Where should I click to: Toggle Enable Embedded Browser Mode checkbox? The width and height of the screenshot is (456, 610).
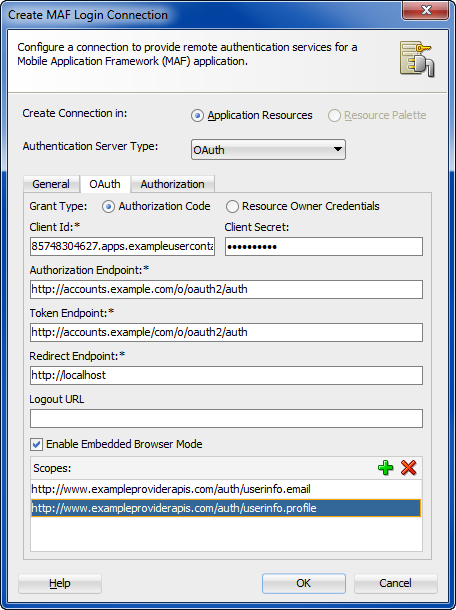[37, 444]
